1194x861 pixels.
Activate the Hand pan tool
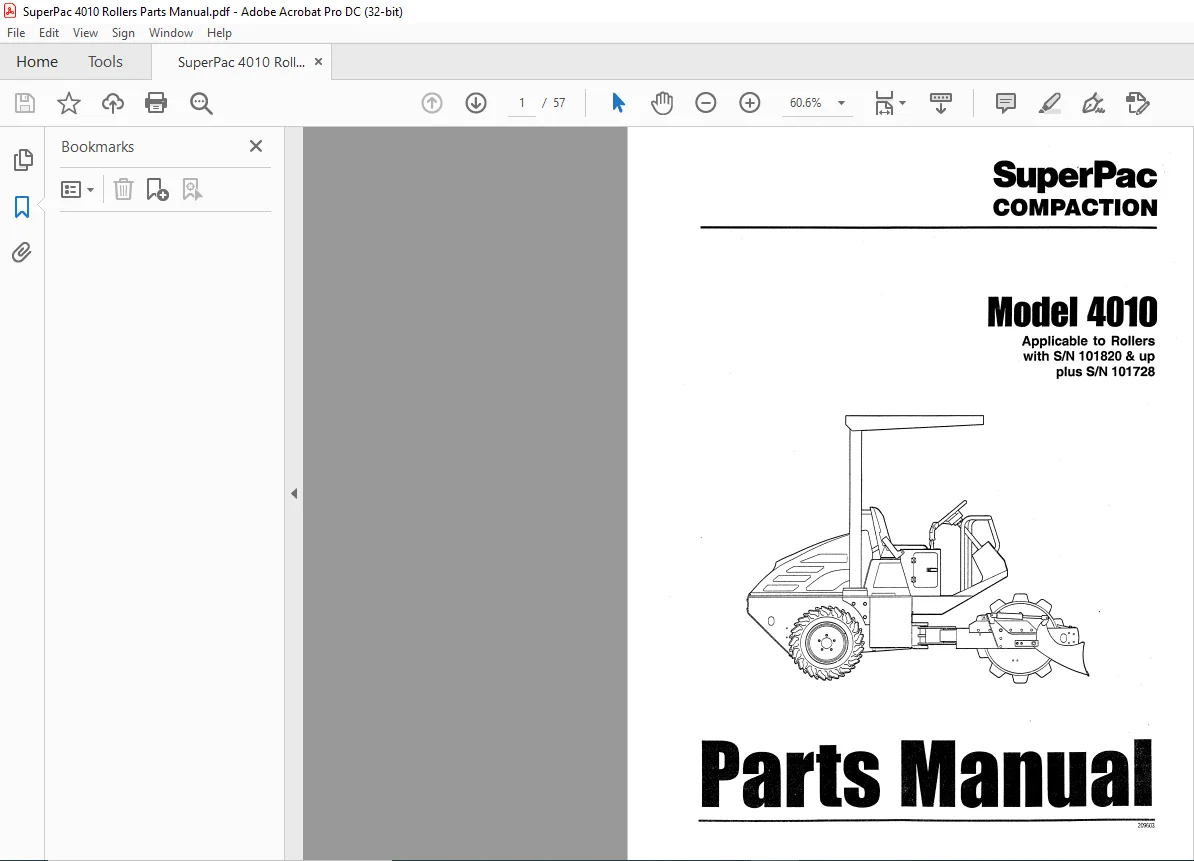[x=662, y=103]
